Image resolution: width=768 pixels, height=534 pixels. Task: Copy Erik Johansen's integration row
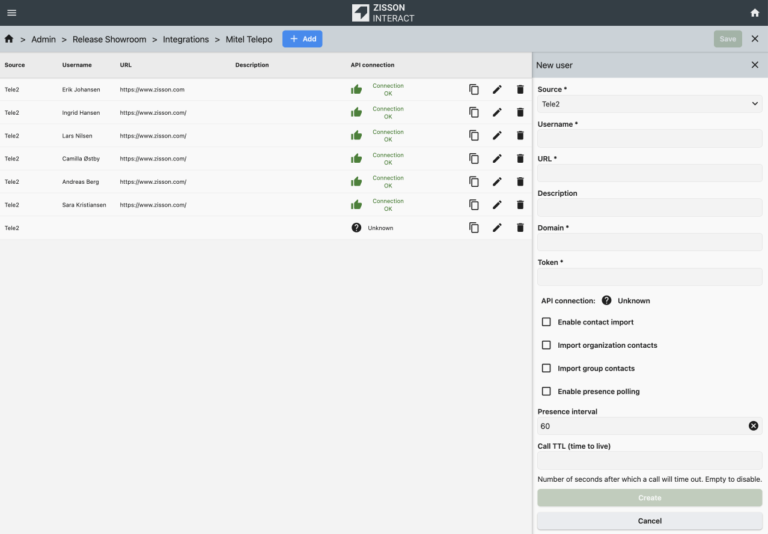pyautogui.click(x=474, y=89)
